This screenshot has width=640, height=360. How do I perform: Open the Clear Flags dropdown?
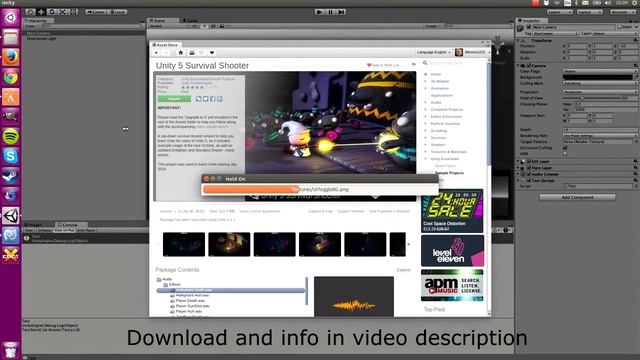coord(600,71)
